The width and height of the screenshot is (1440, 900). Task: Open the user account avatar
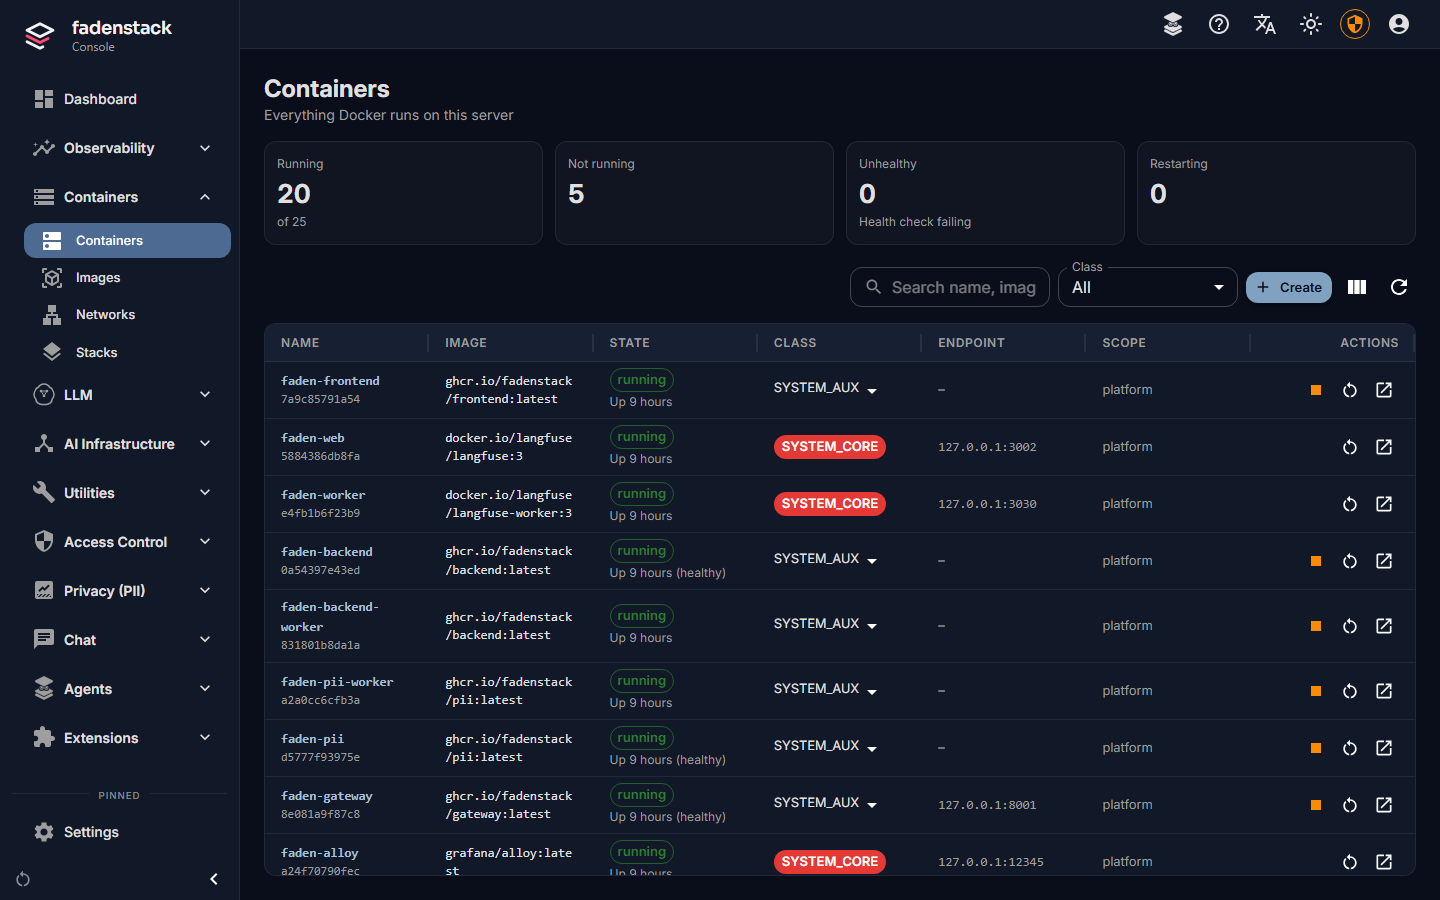pos(1399,24)
